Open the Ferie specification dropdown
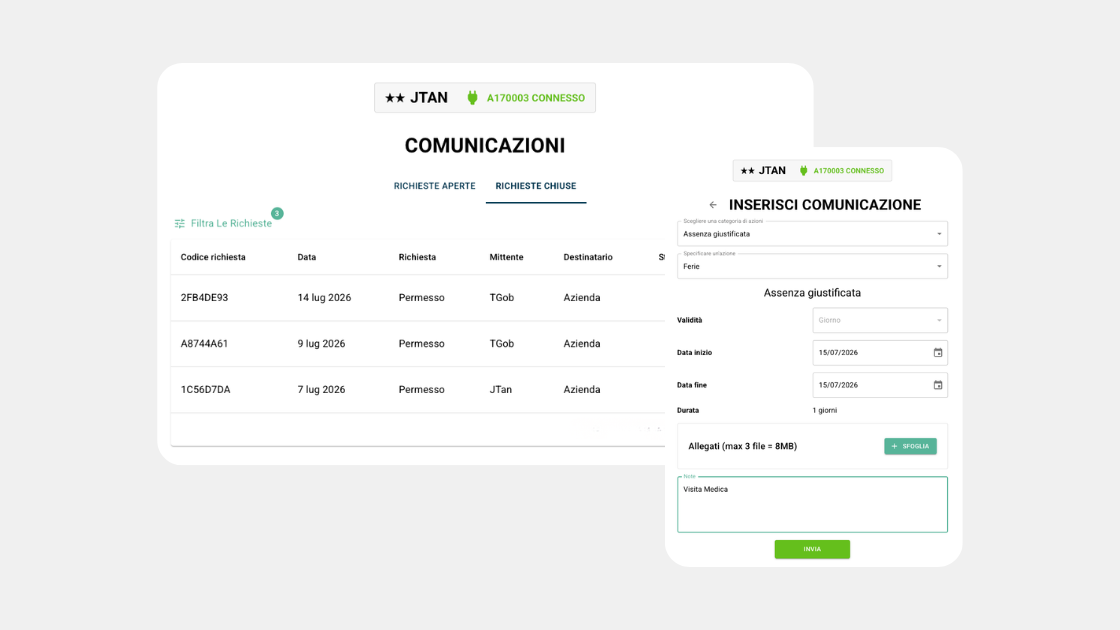Image resolution: width=1120 pixels, height=630 pixels. (812, 266)
